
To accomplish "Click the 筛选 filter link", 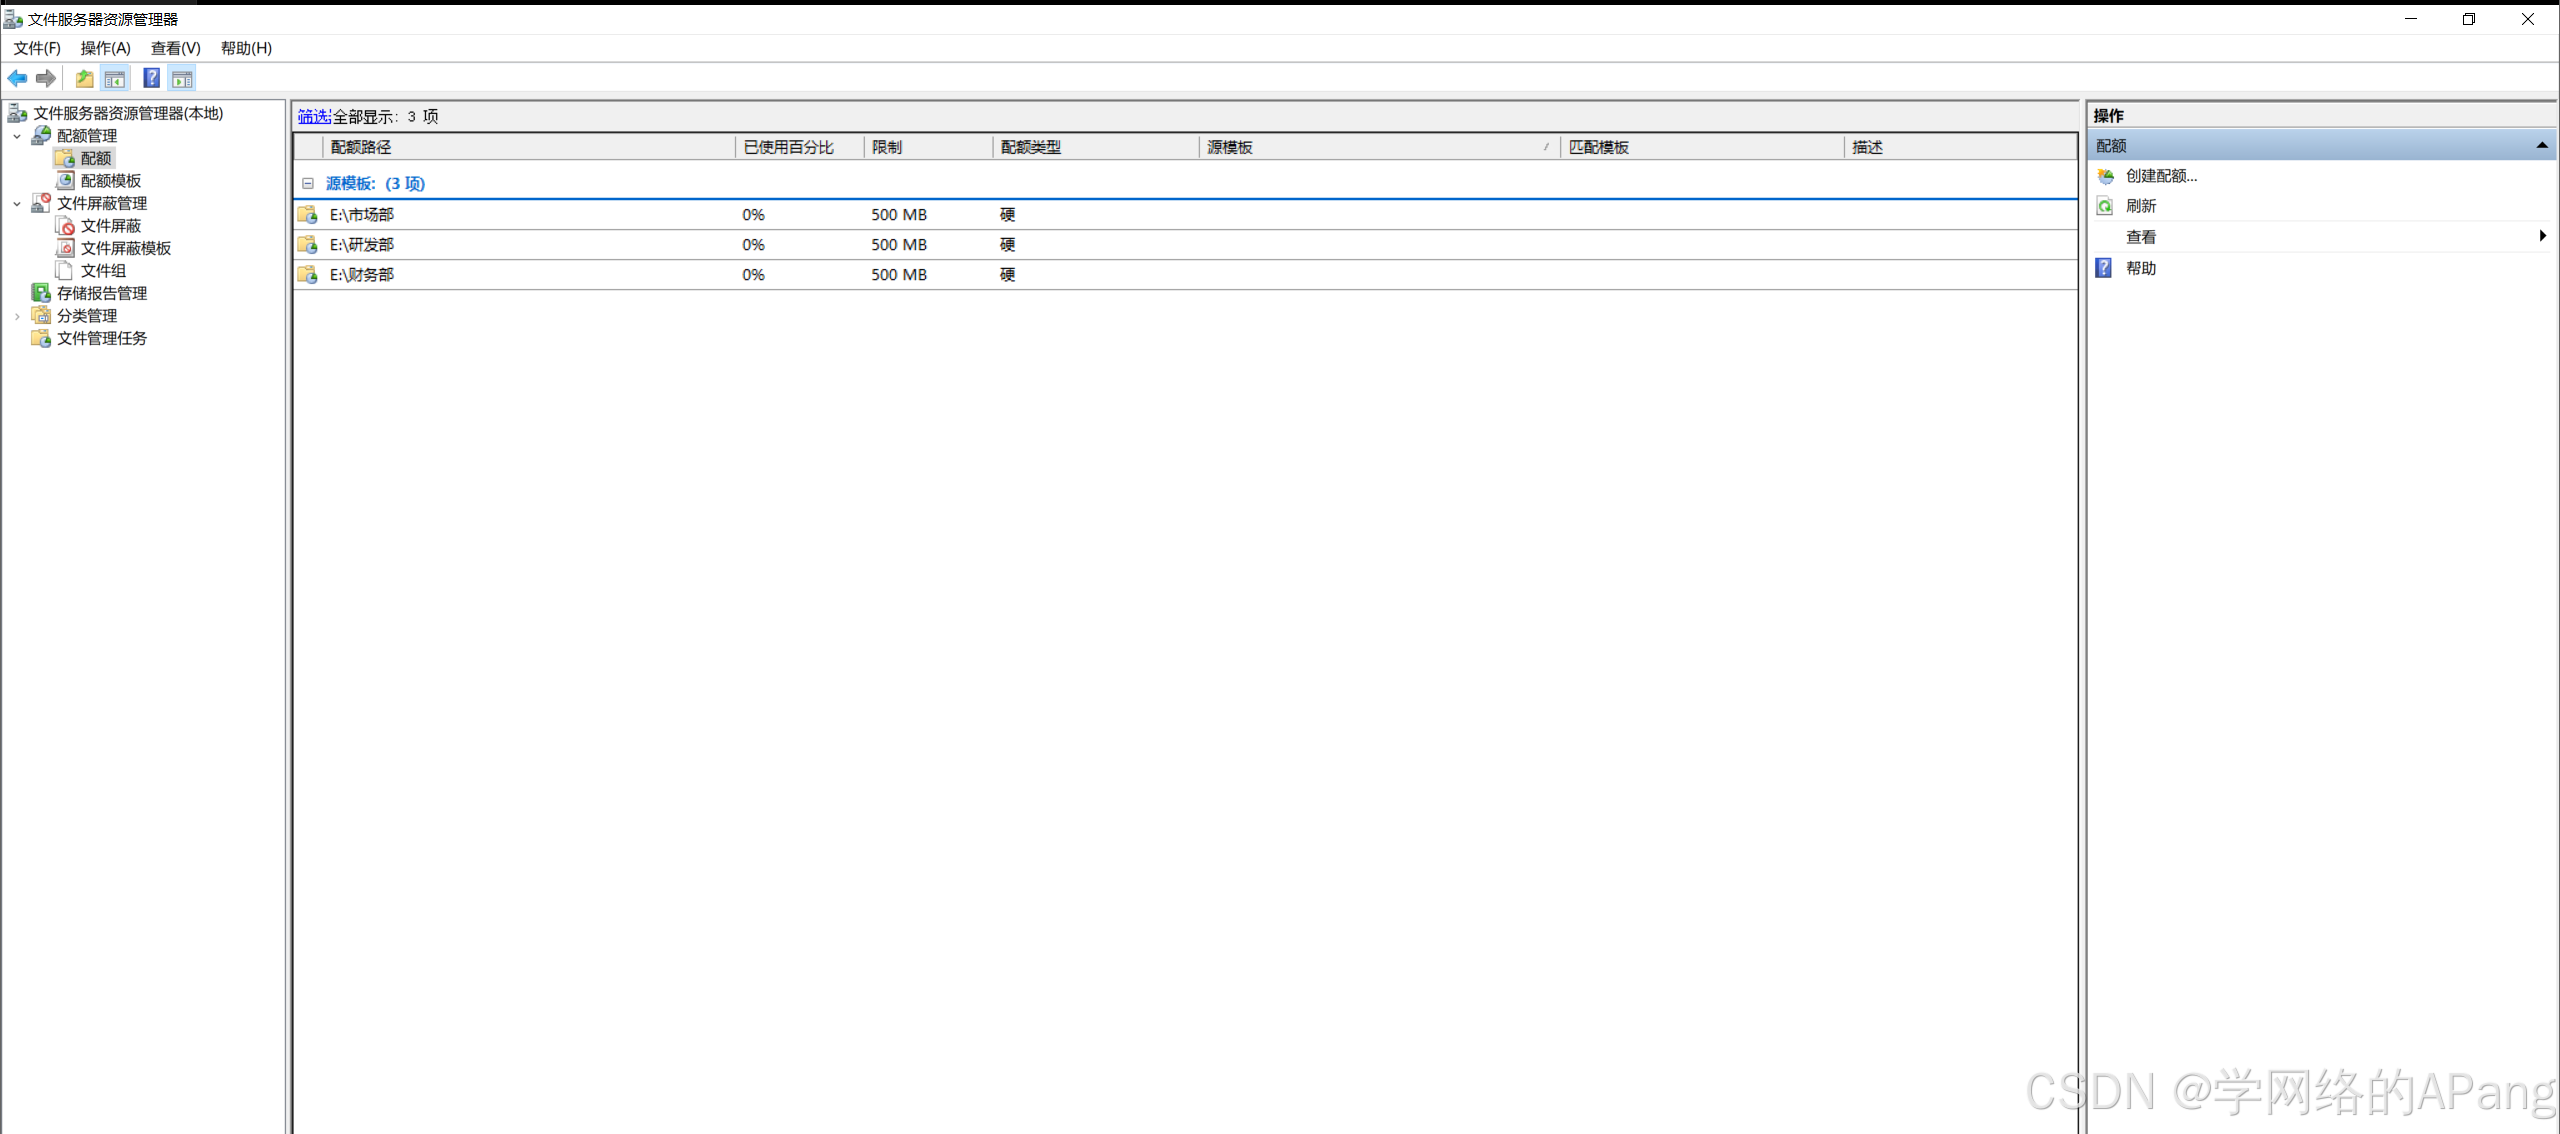I will (x=313, y=116).
